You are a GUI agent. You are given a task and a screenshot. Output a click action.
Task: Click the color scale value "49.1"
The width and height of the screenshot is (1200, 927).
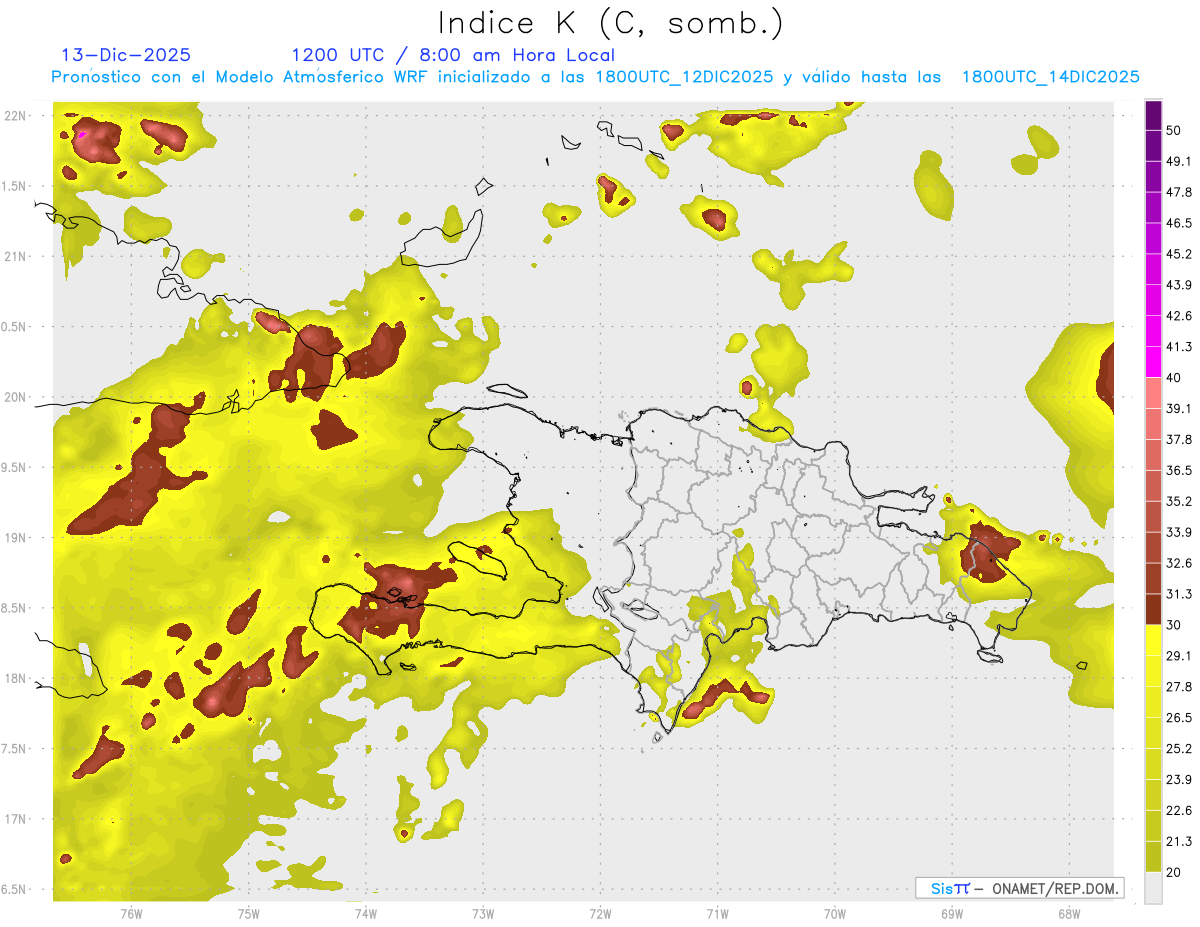click(x=1179, y=161)
